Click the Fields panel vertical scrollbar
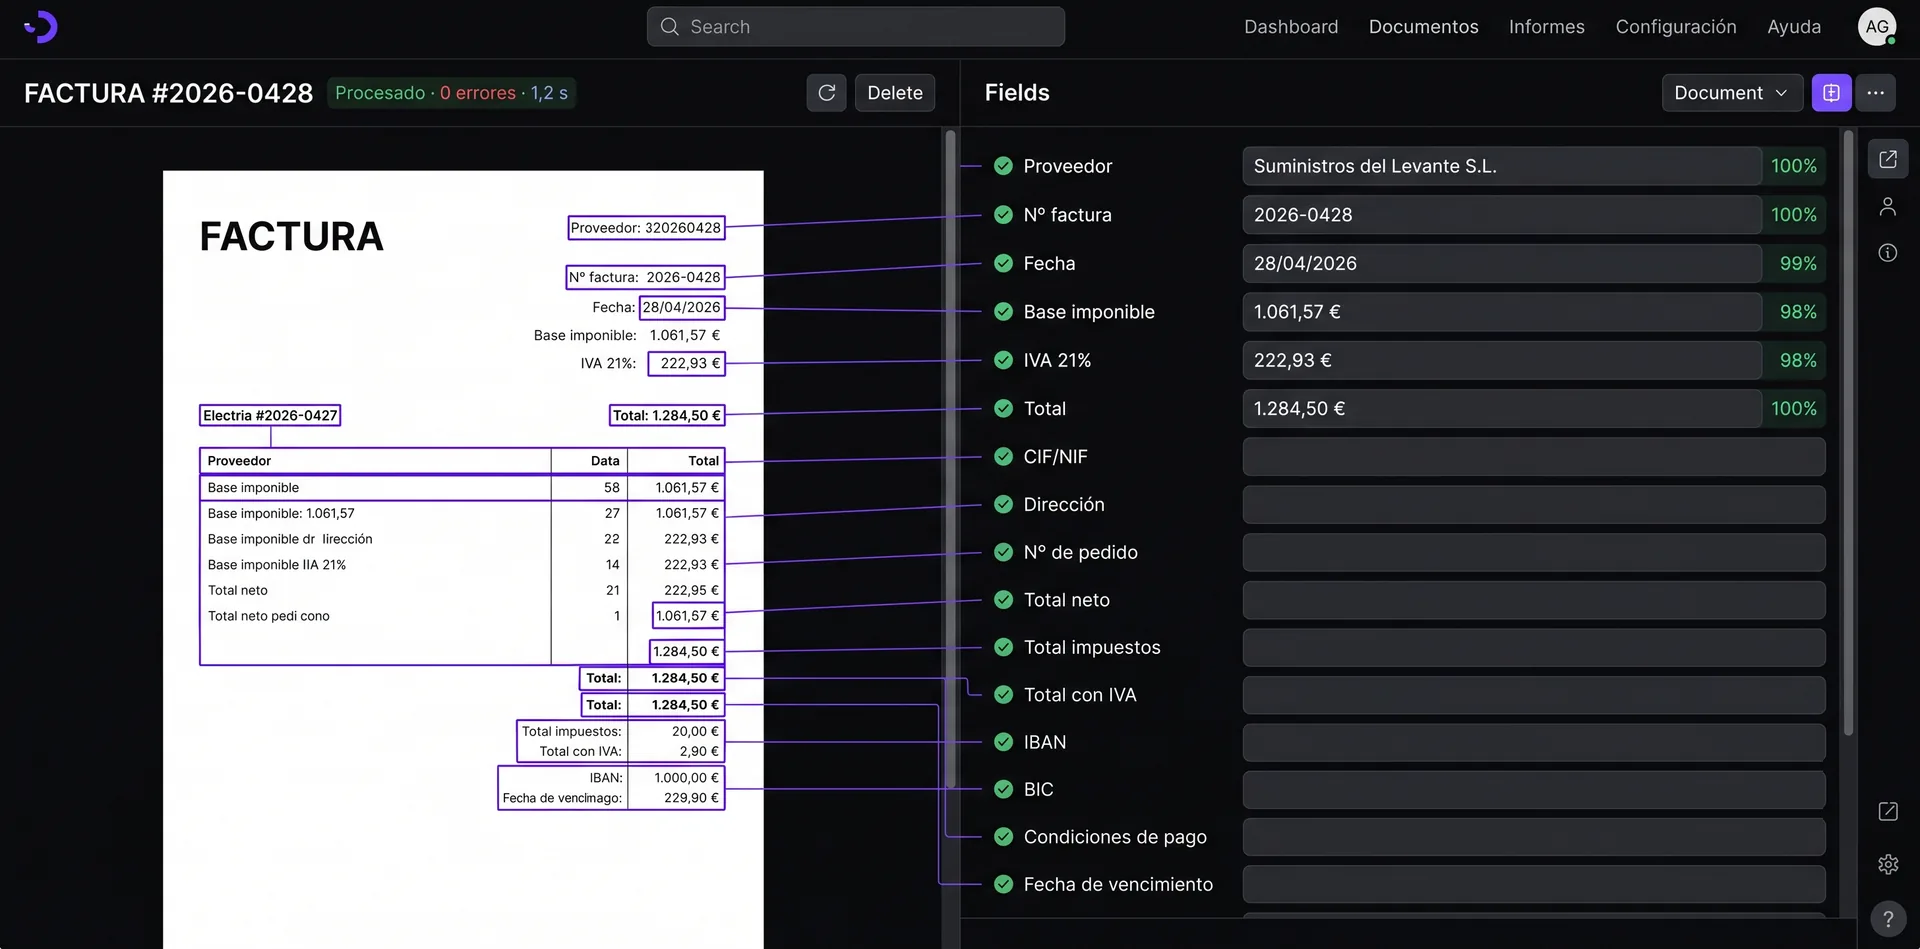1920x949 pixels. click(x=1848, y=433)
